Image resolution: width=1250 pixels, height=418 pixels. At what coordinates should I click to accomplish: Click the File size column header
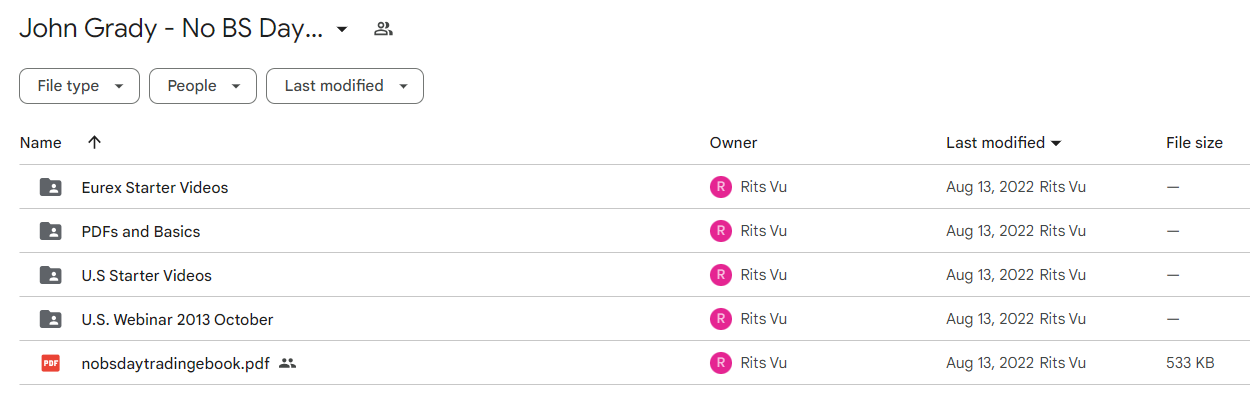tap(1194, 143)
